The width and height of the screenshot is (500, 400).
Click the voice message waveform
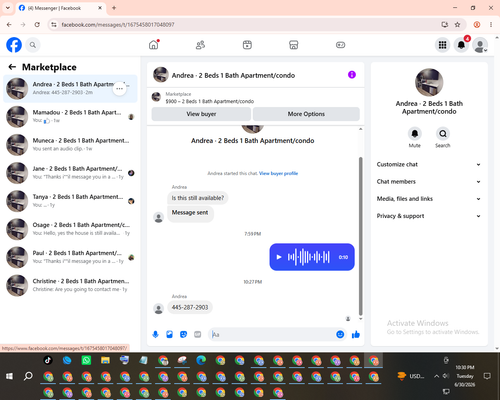tap(309, 257)
